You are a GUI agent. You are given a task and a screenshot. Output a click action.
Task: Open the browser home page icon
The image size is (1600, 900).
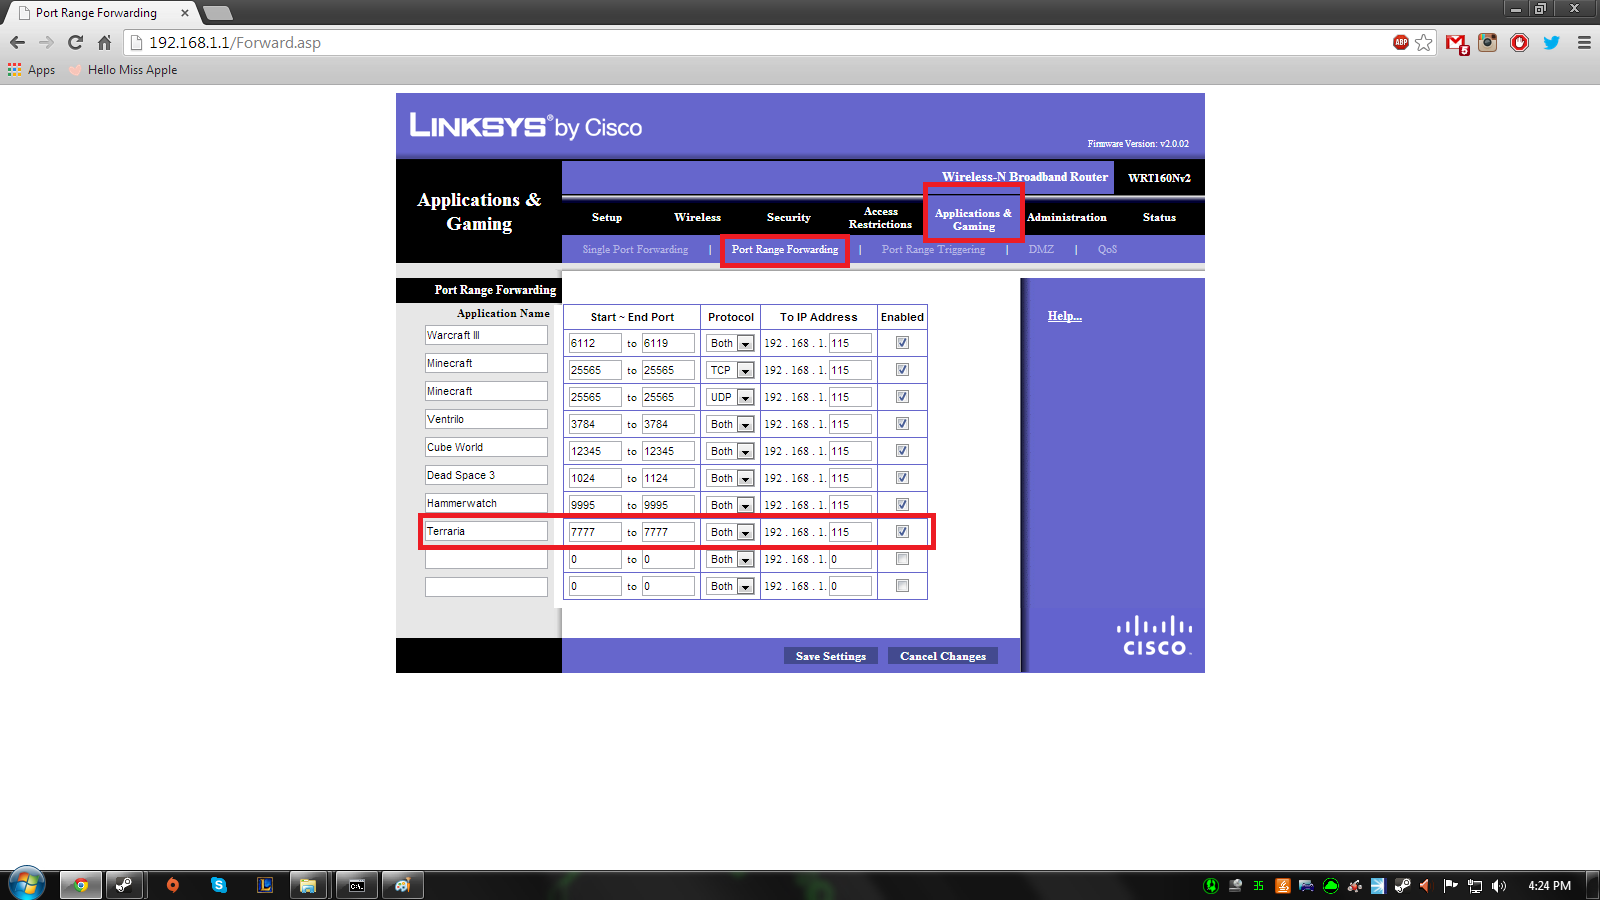click(104, 43)
